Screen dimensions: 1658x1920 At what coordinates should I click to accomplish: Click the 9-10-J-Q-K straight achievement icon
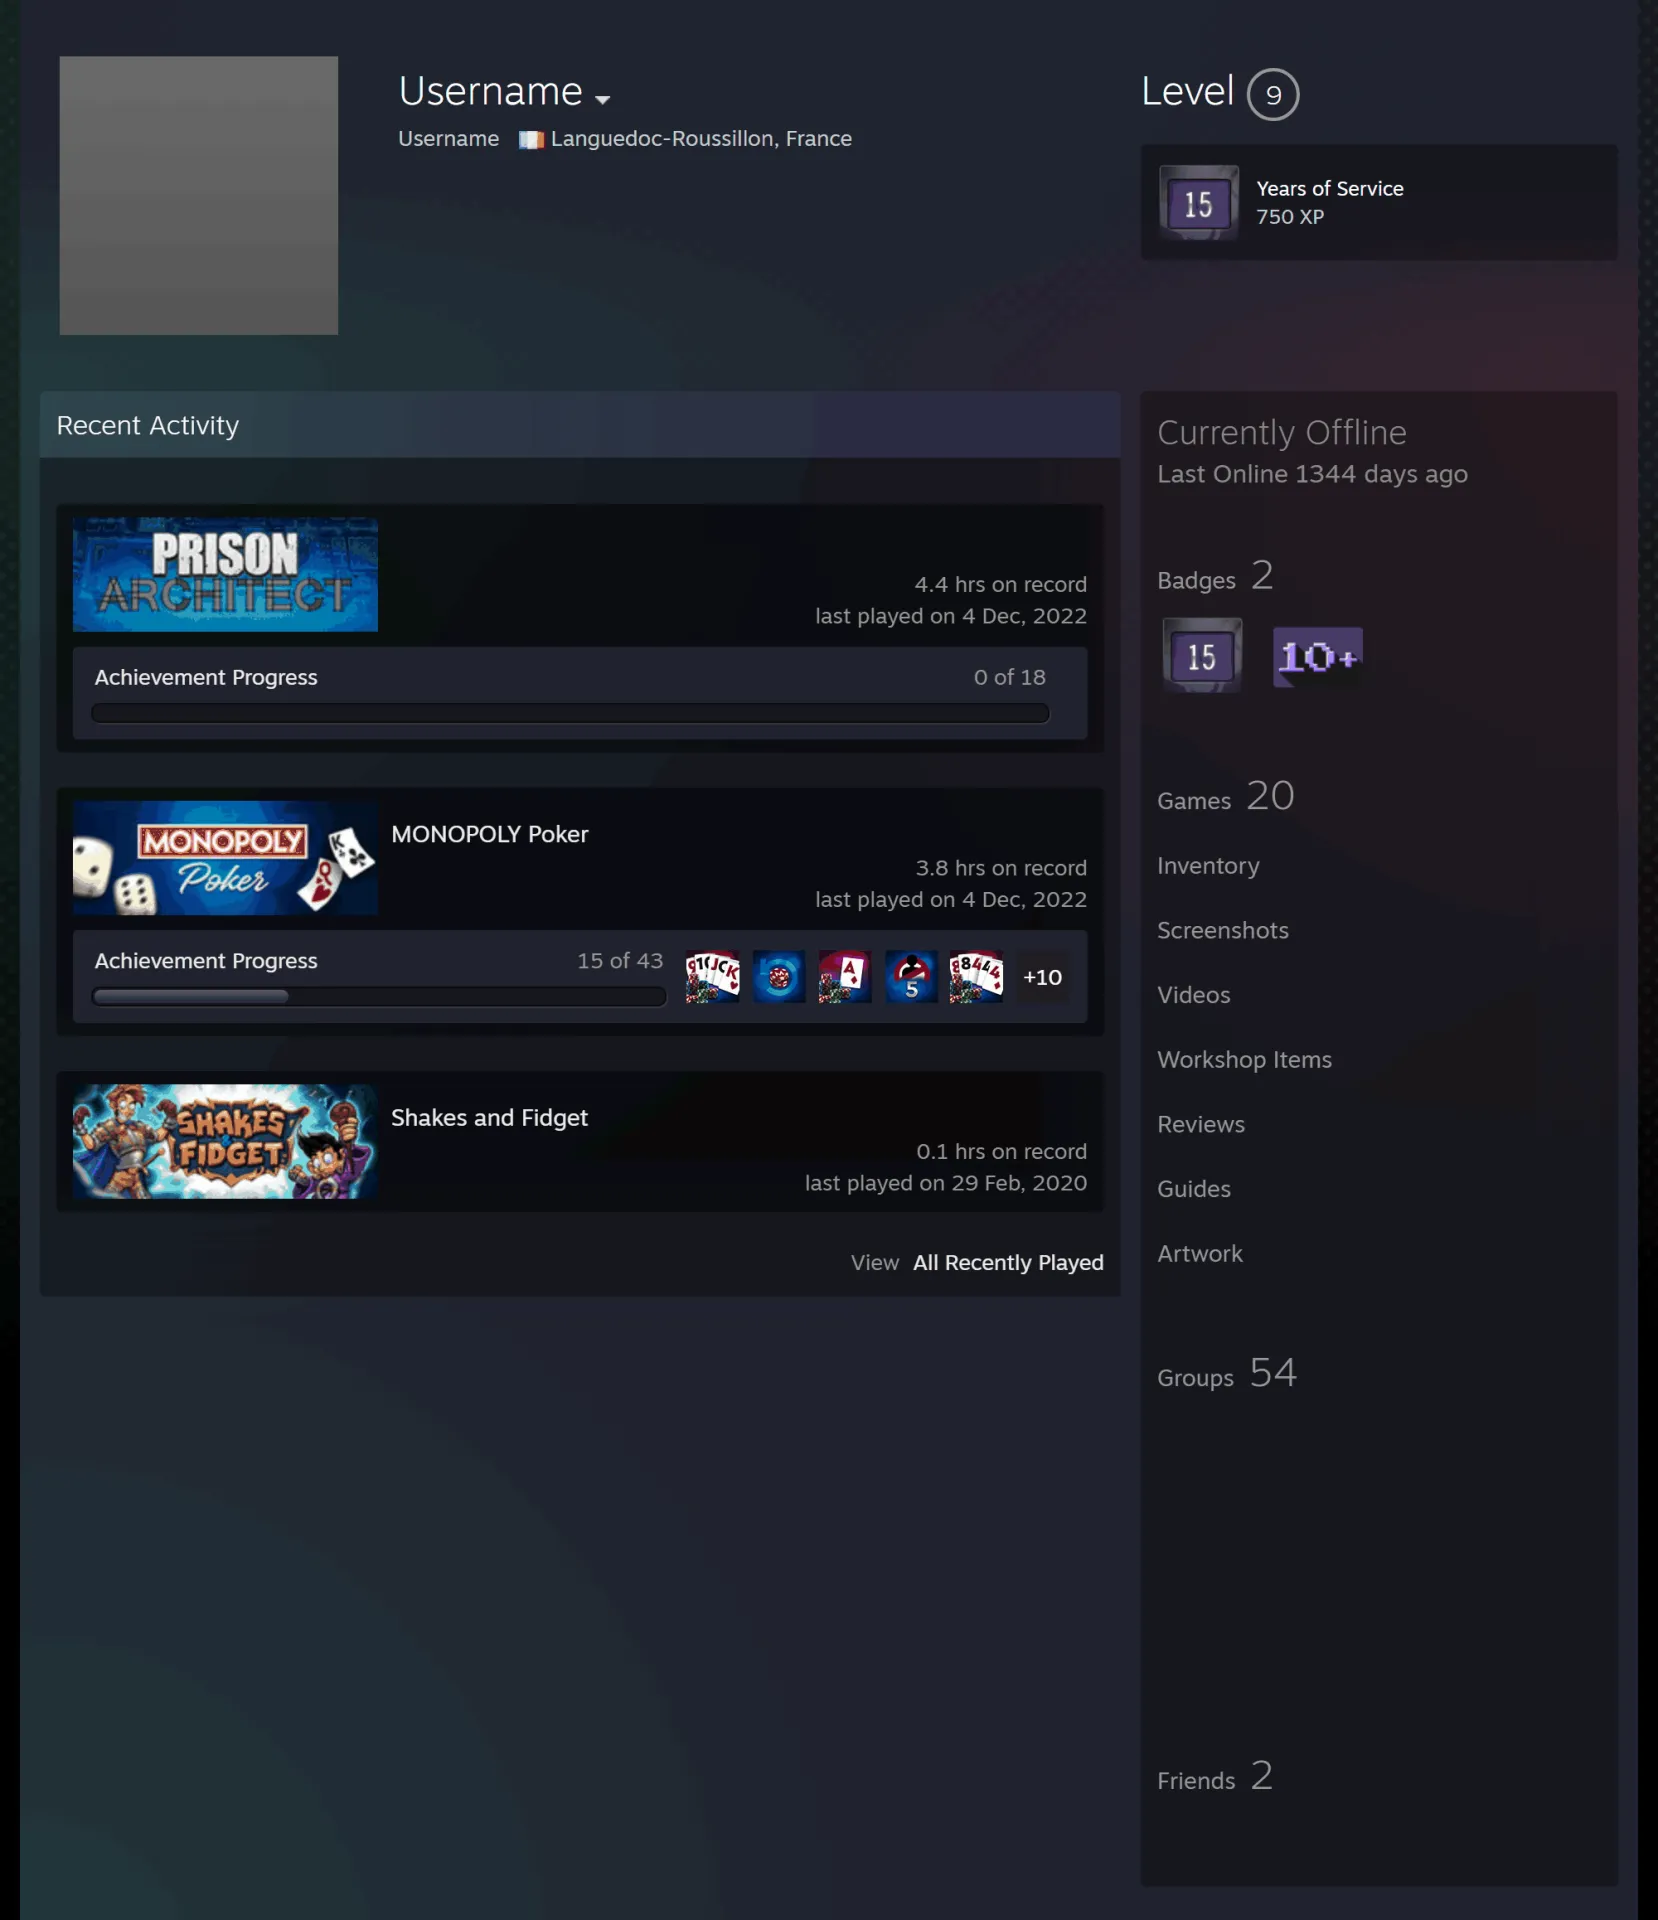point(713,977)
